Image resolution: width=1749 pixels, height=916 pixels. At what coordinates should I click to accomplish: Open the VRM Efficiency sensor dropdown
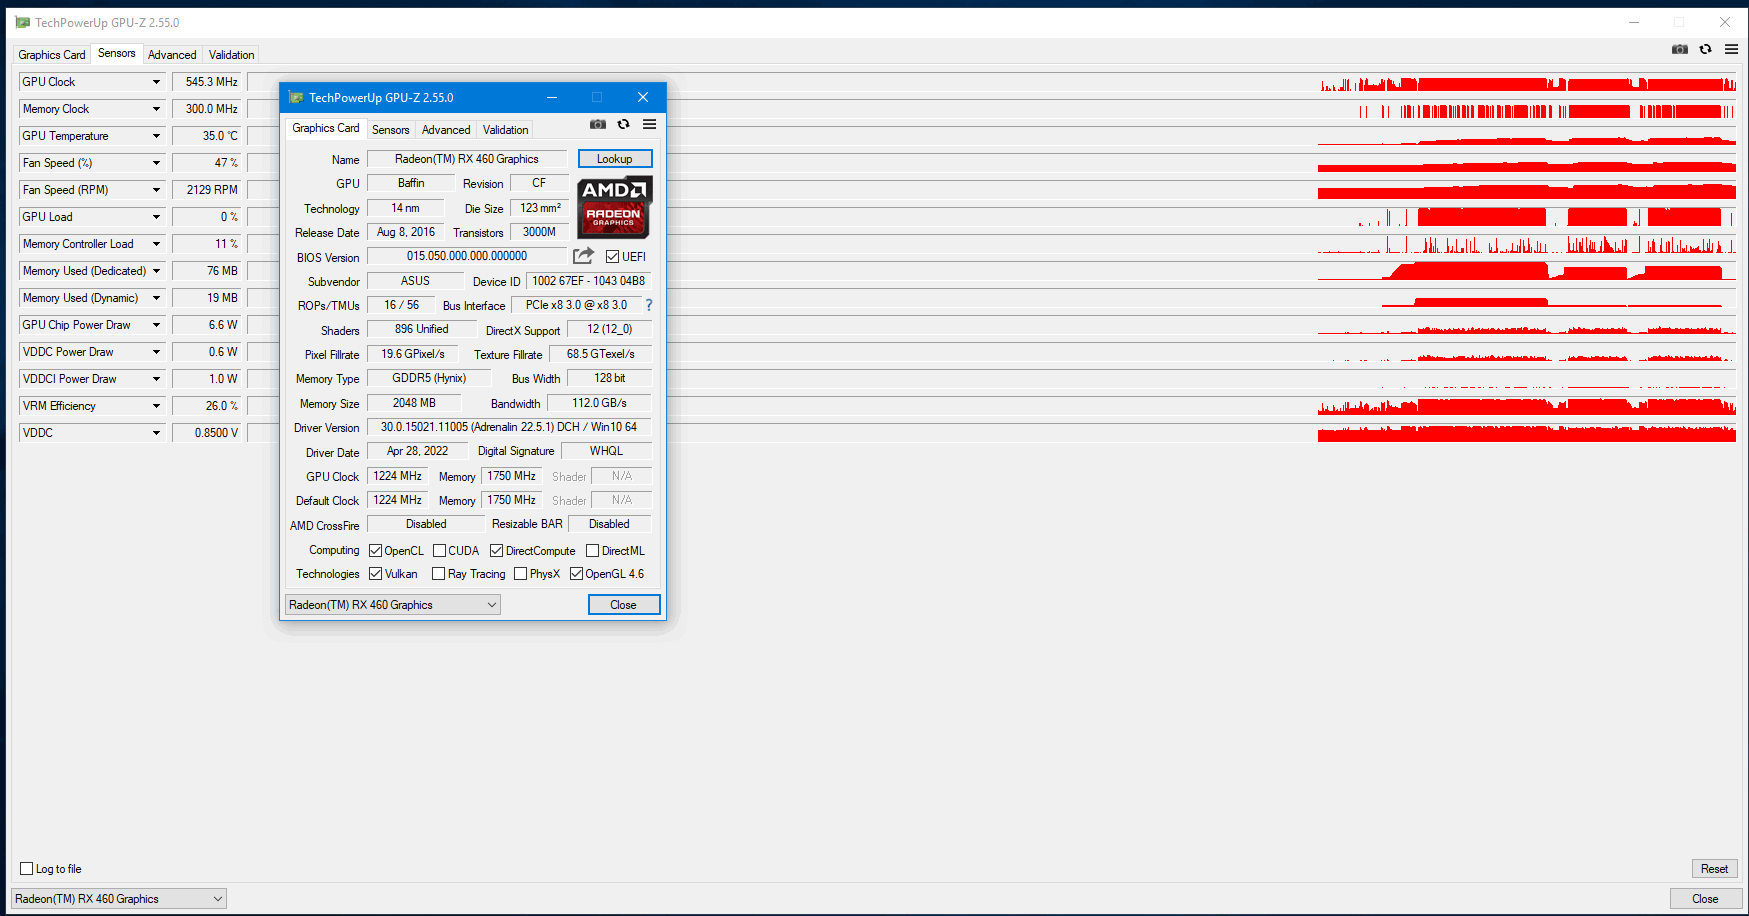pos(156,406)
